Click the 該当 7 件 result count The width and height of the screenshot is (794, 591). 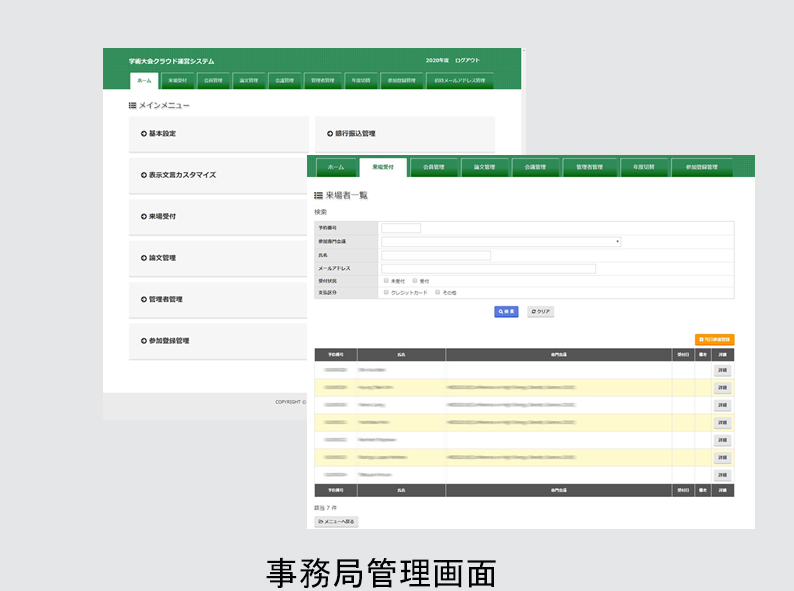pos(326,507)
